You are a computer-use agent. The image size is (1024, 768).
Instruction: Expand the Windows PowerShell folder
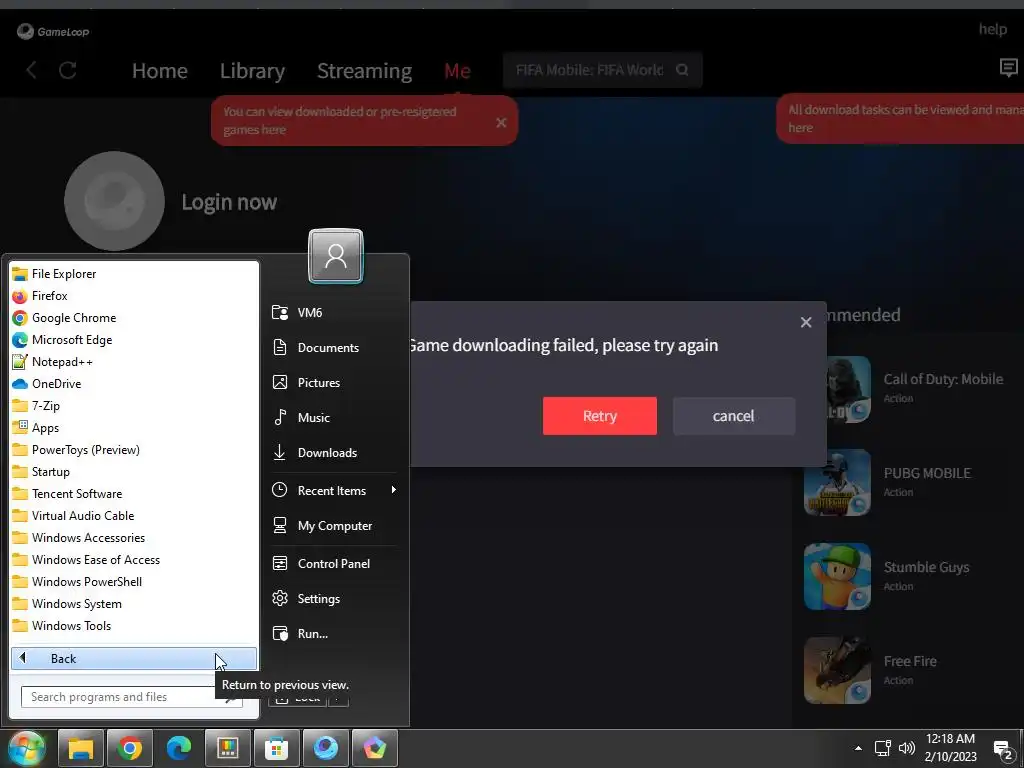pos(134,582)
